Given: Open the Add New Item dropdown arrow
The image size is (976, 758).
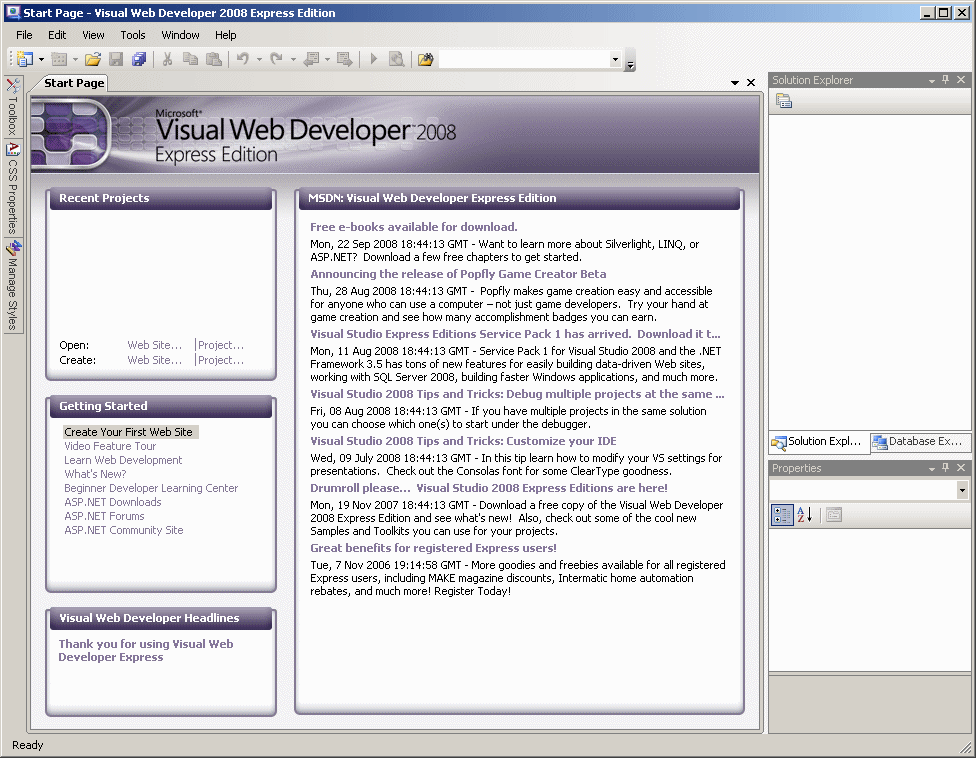Looking at the screenshot, I should coord(75,60).
